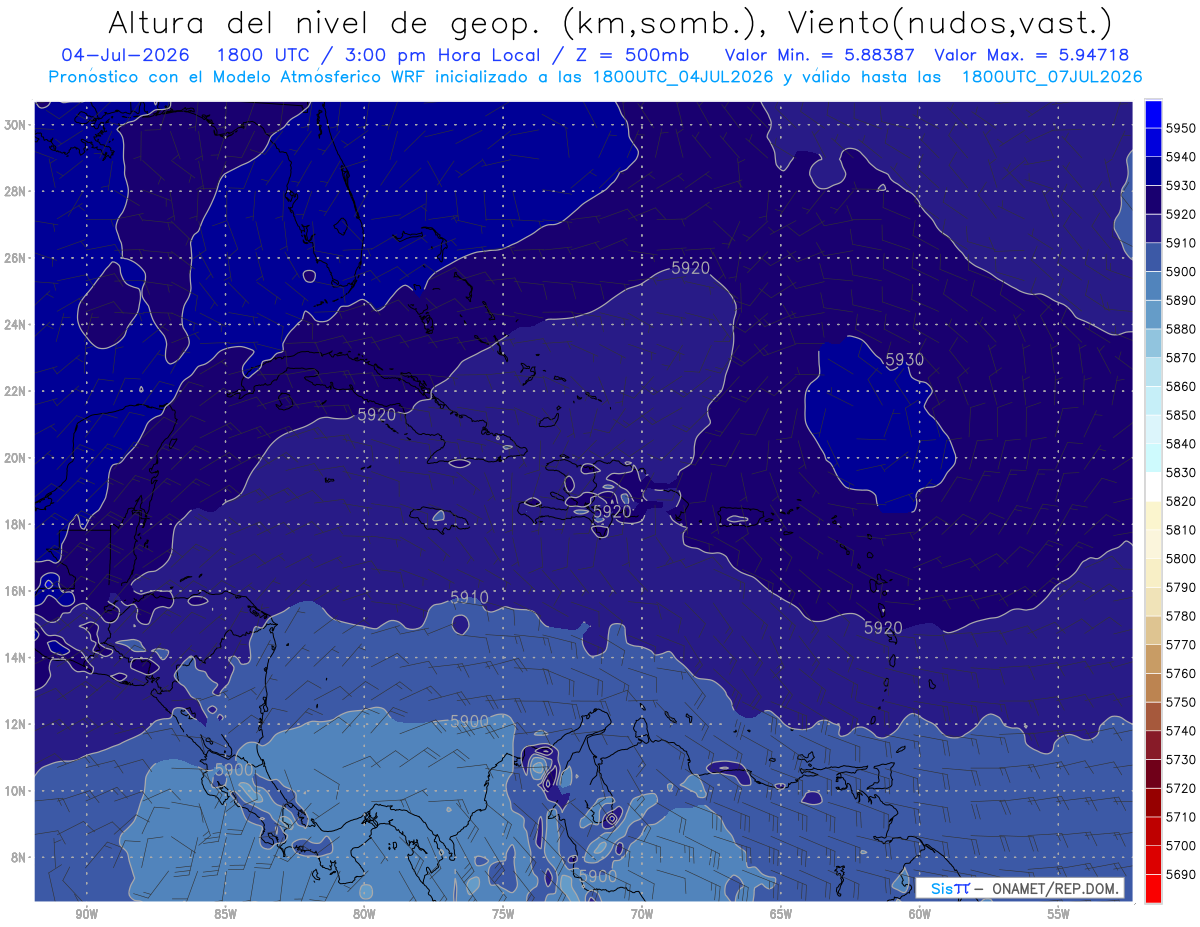The height and width of the screenshot is (927, 1200).
Task: Click the 5730 value on the color scale
Action: point(1180,759)
